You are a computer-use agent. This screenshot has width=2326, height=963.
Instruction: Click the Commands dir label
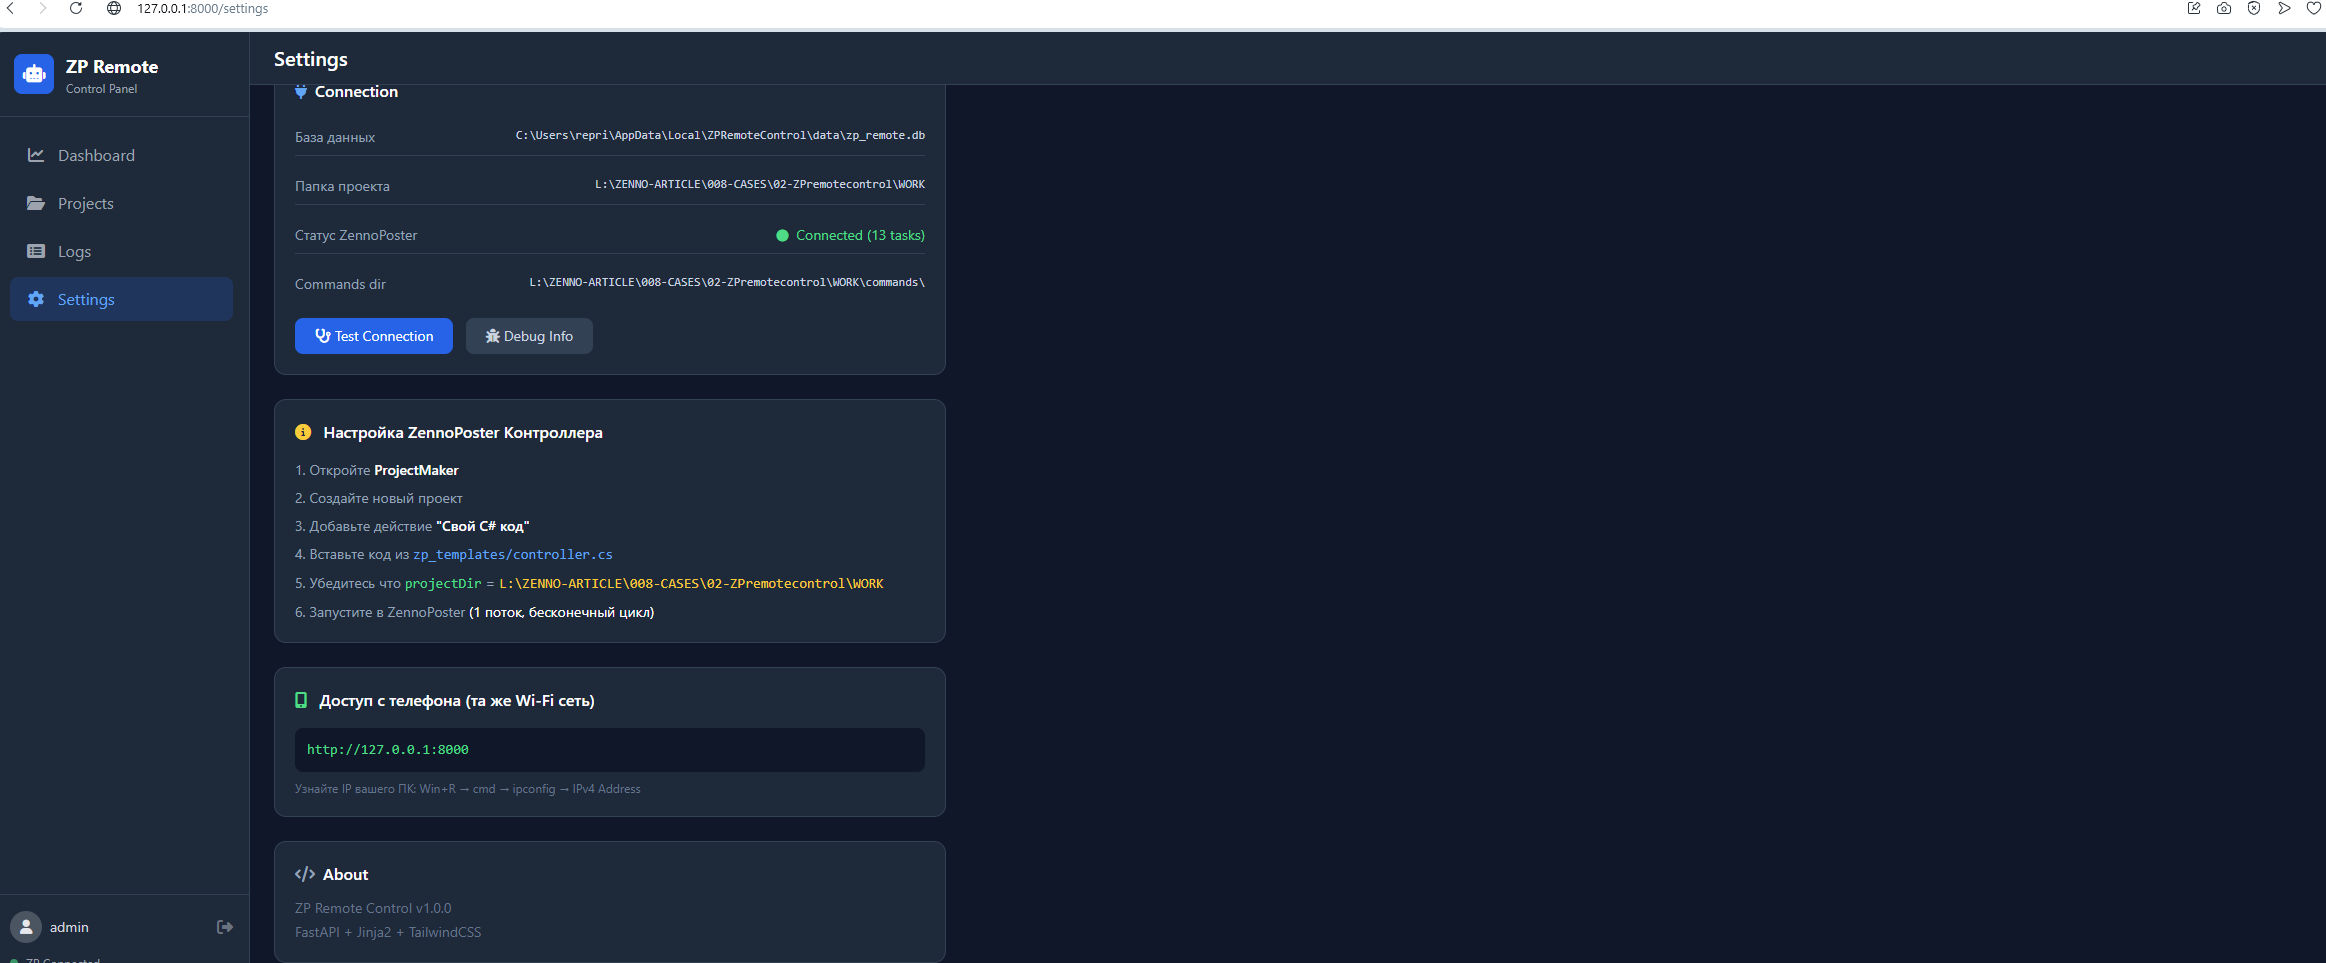tap(340, 284)
